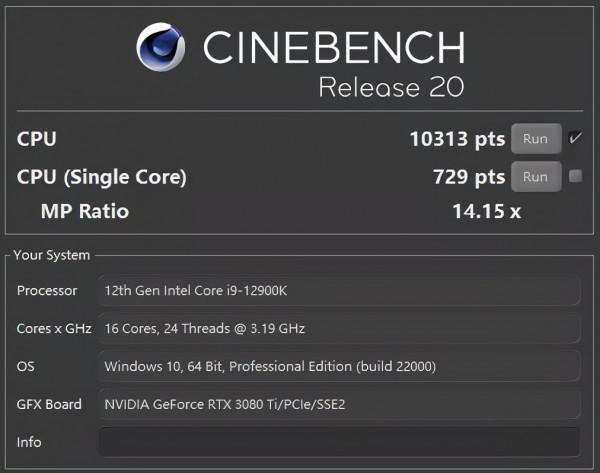The height and width of the screenshot is (473, 600).
Task: Click the 729 pts single core score
Action: click(x=468, y=177)
